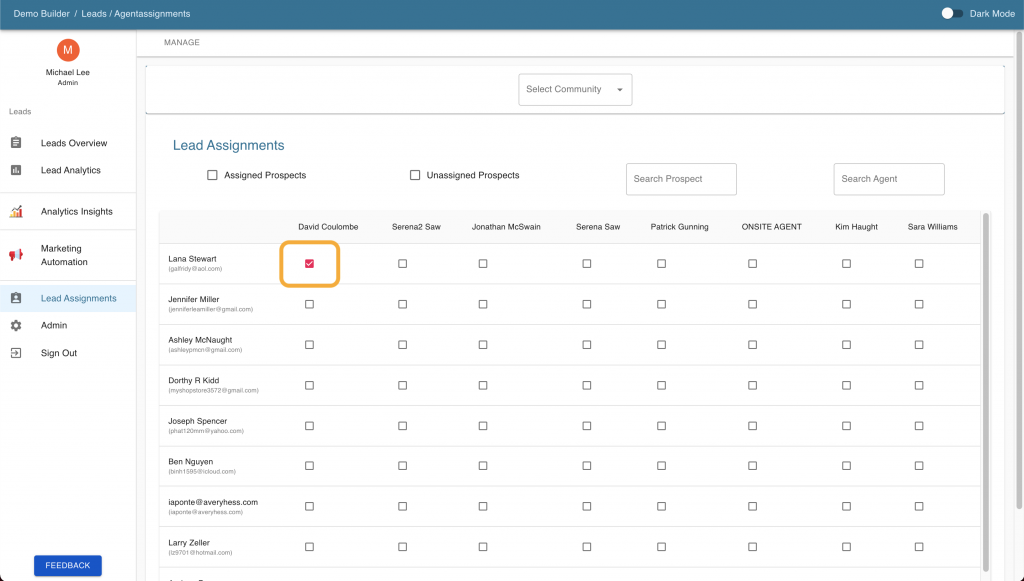The image size is (1024, 581).
Task: Assign Larry Zeller to Sara Williams
Action: [x=919, y=547]
